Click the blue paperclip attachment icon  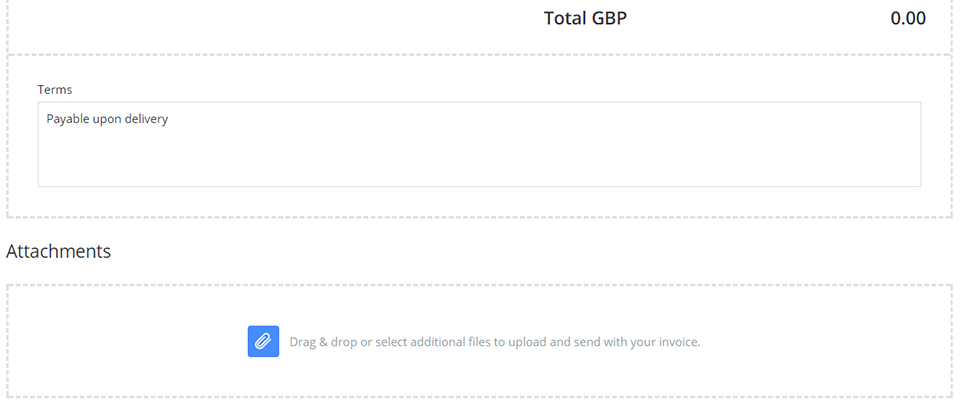point(263,341)
